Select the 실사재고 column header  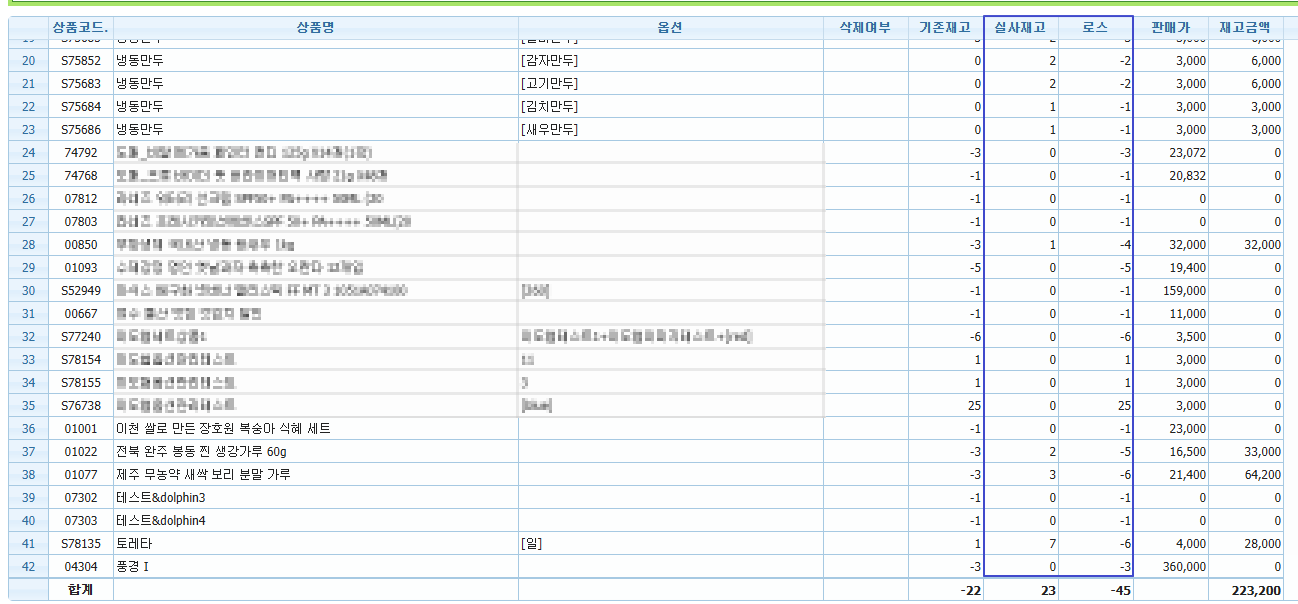click(1020, 28)
